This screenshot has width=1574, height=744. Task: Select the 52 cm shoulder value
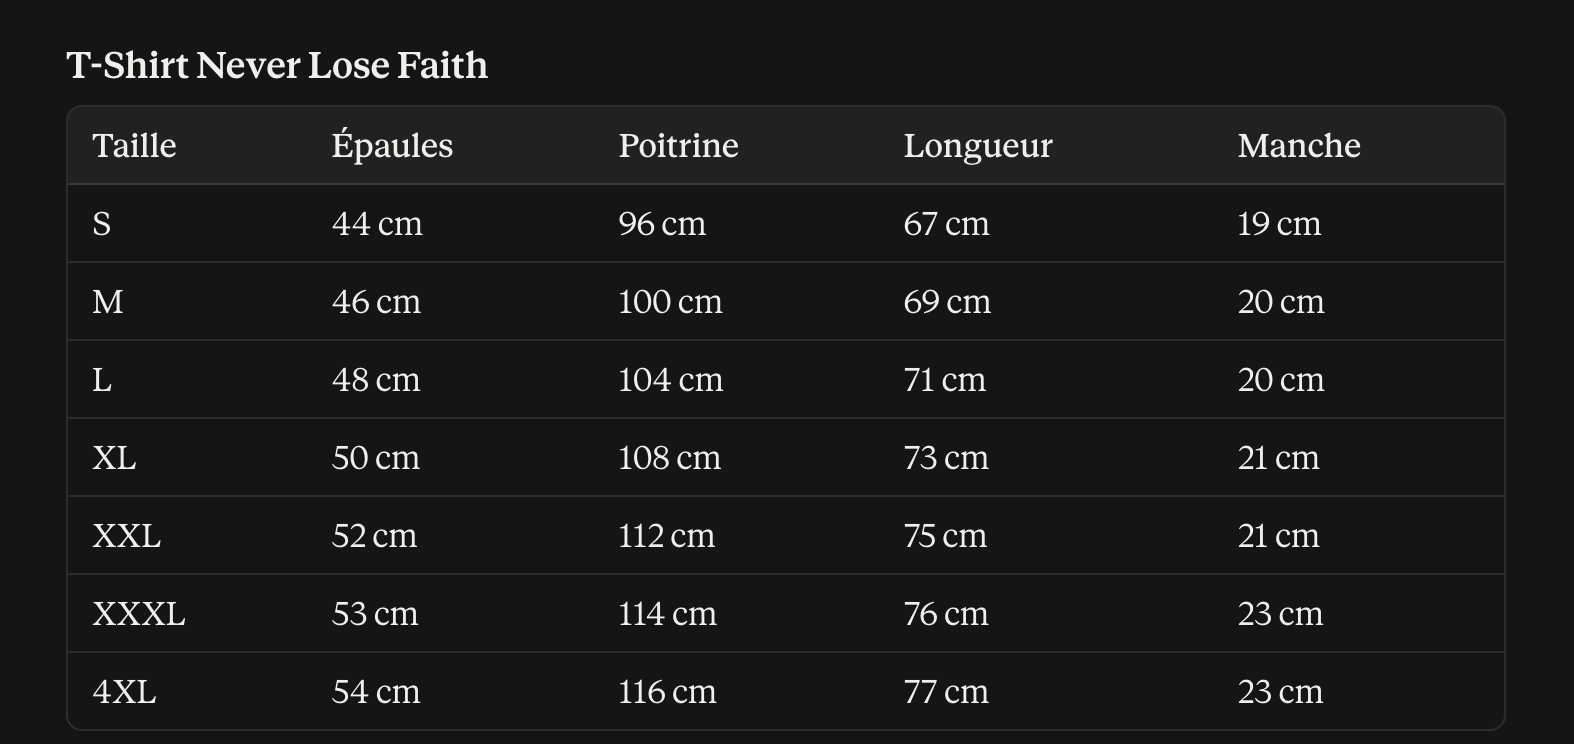(x=374, y=536)
